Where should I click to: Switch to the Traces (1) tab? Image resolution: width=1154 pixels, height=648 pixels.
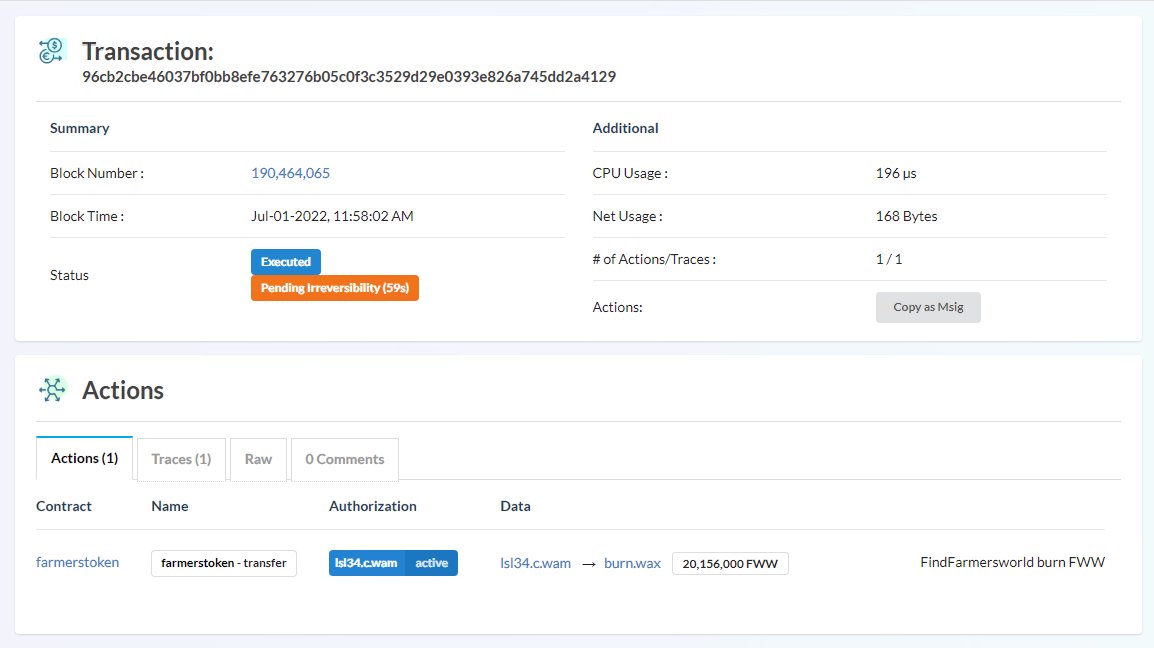coord(181,459)
